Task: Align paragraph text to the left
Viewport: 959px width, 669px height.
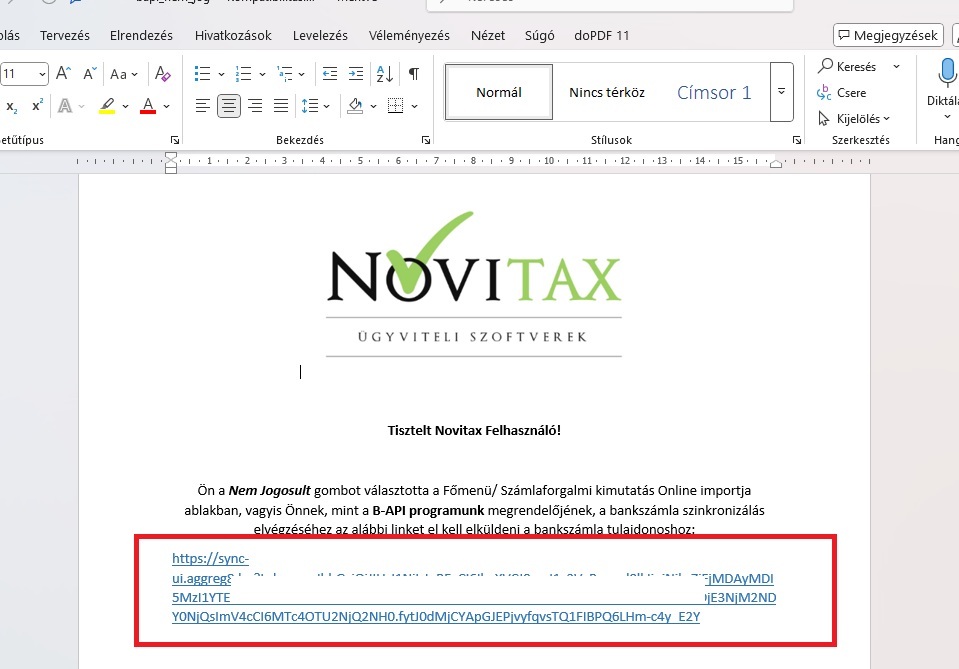Action: point(203,106)
